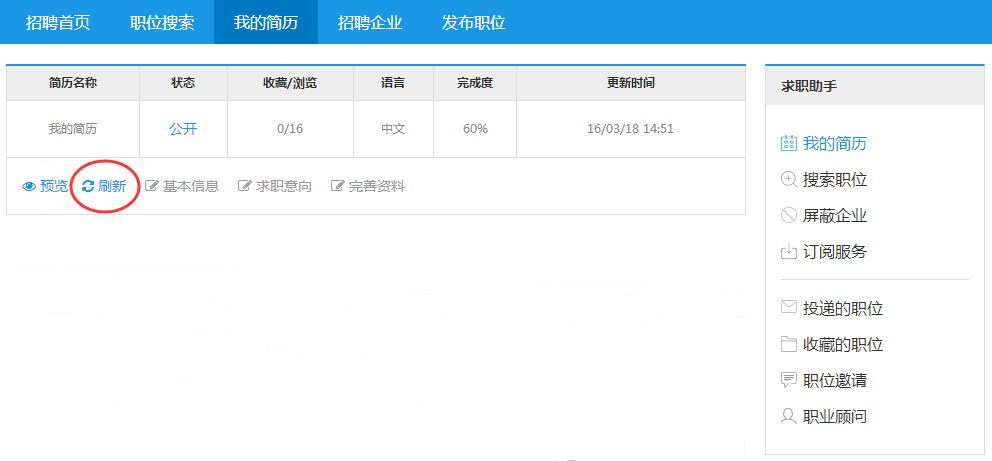Click the download icon for 订阅服务
992x461 pixels.
click(788, 251)
